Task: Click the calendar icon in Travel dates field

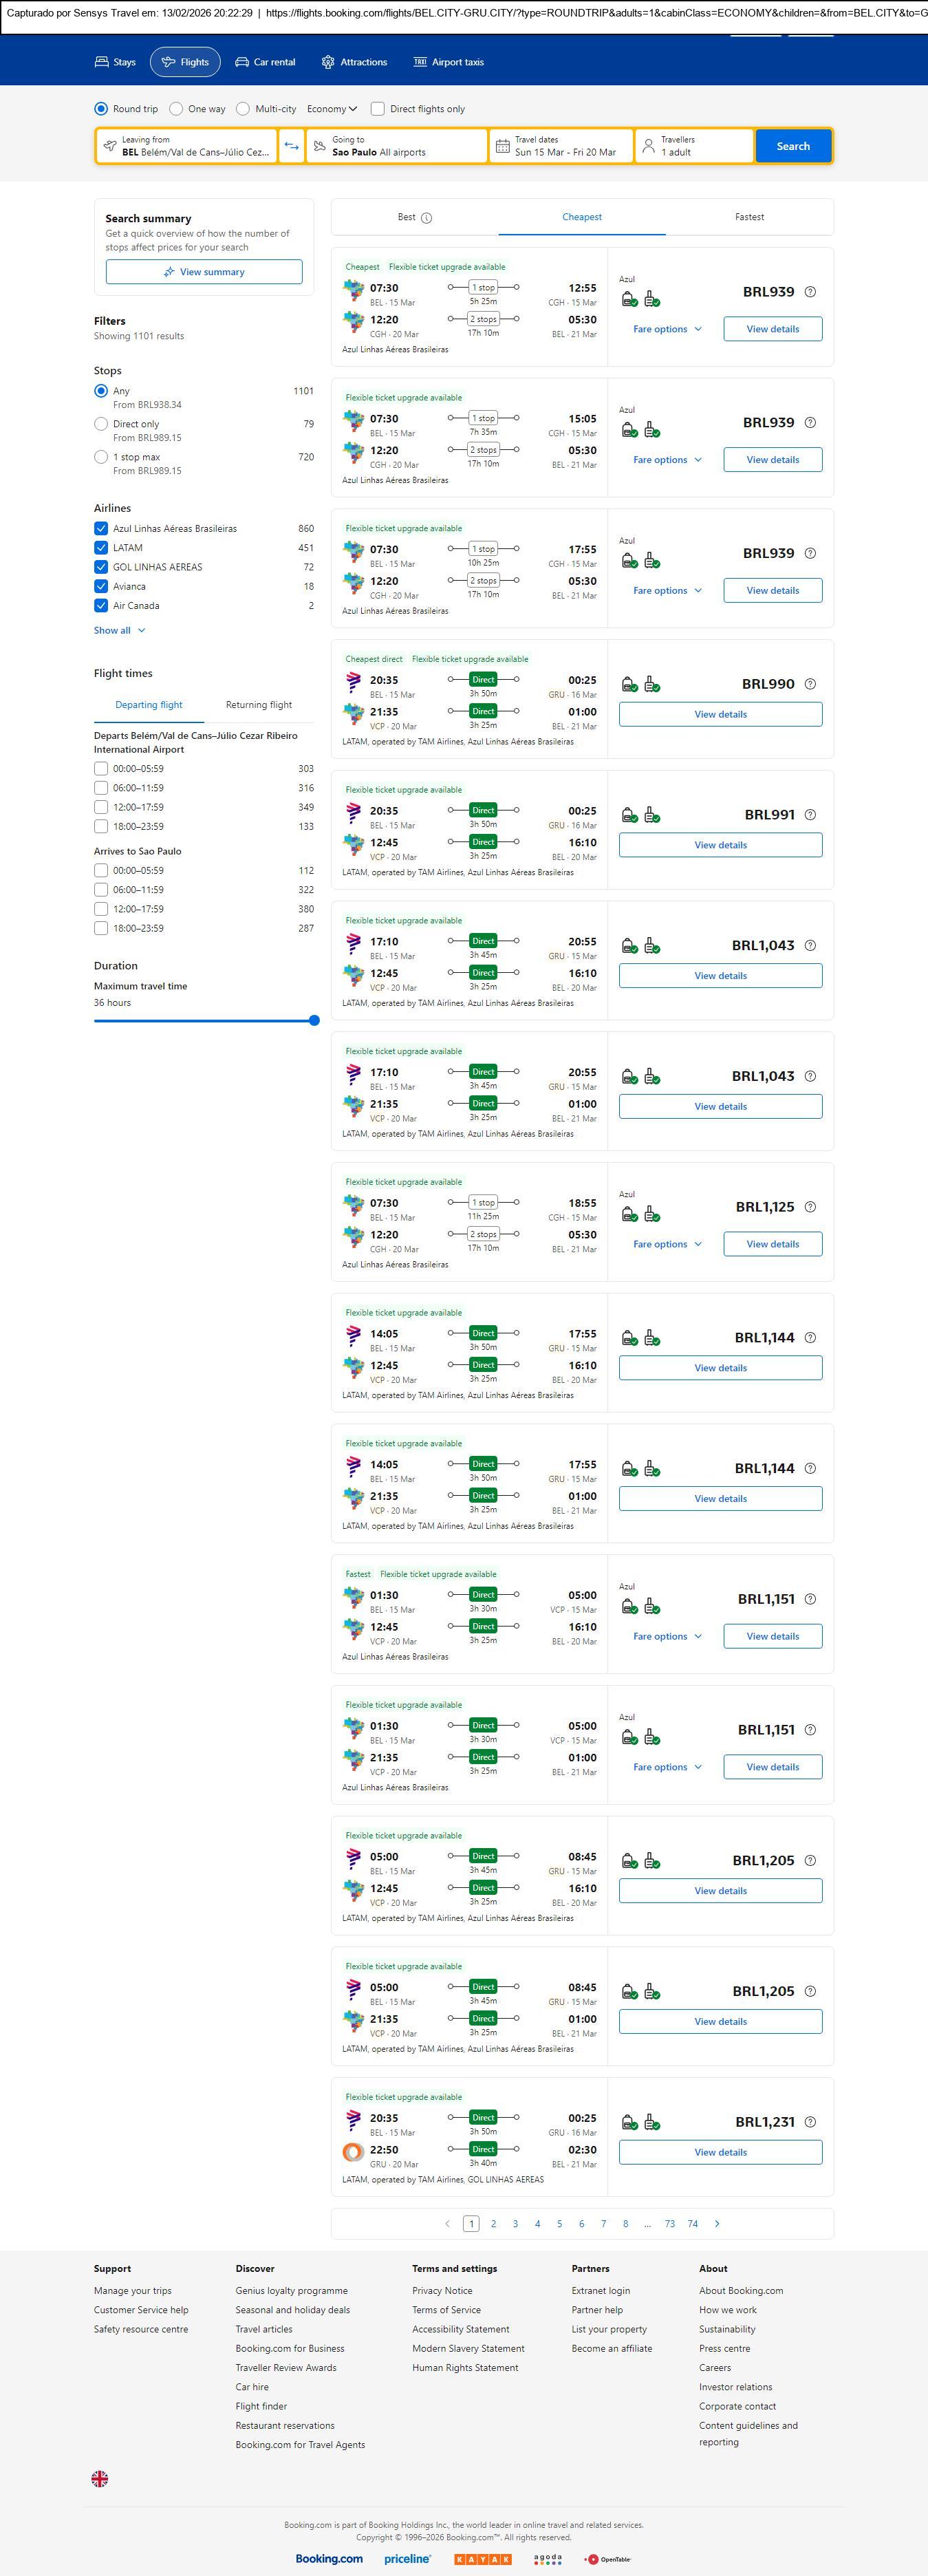Action: [x=503, y=146]
